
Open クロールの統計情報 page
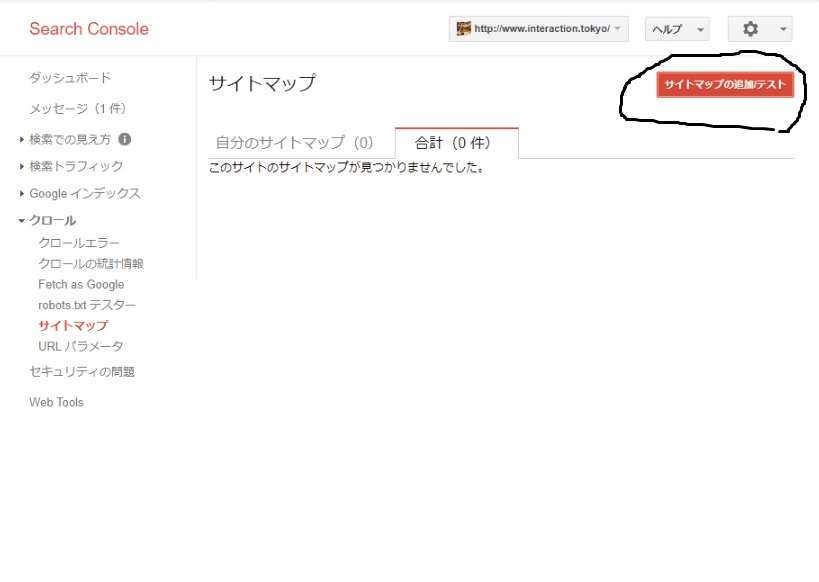tap(91, 264)
